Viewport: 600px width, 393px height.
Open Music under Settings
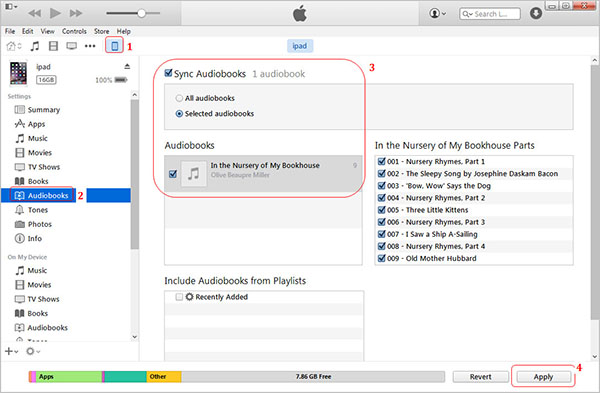[31, 139]
